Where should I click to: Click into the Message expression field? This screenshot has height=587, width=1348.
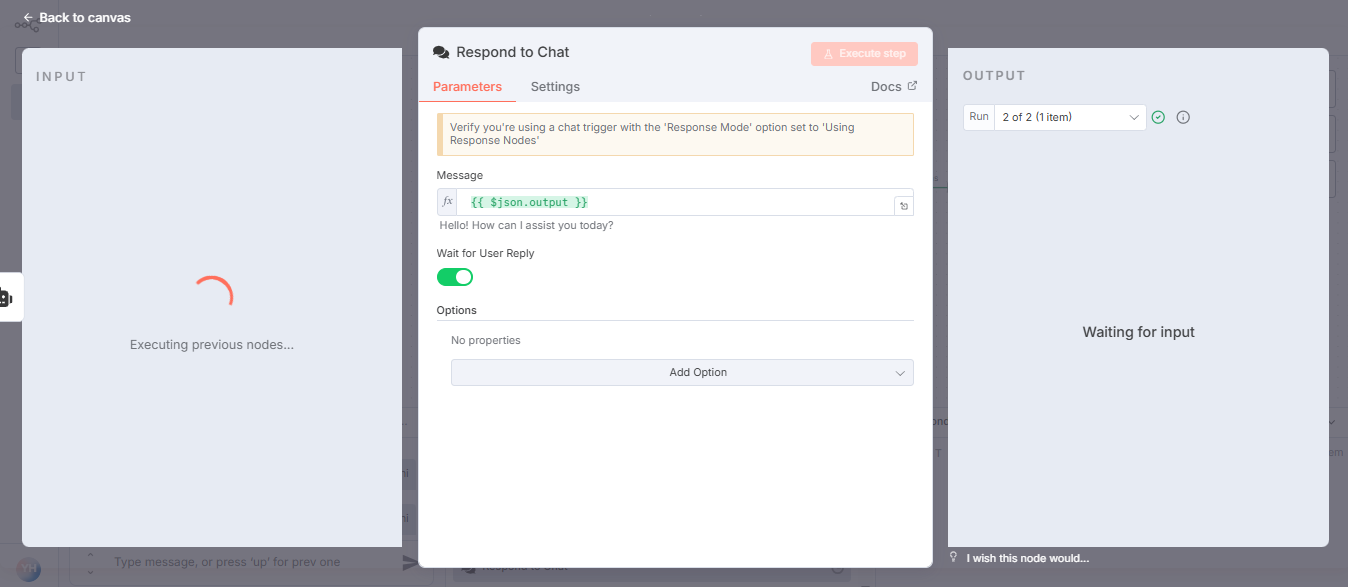pyautogui.click(x=700, y=202)
